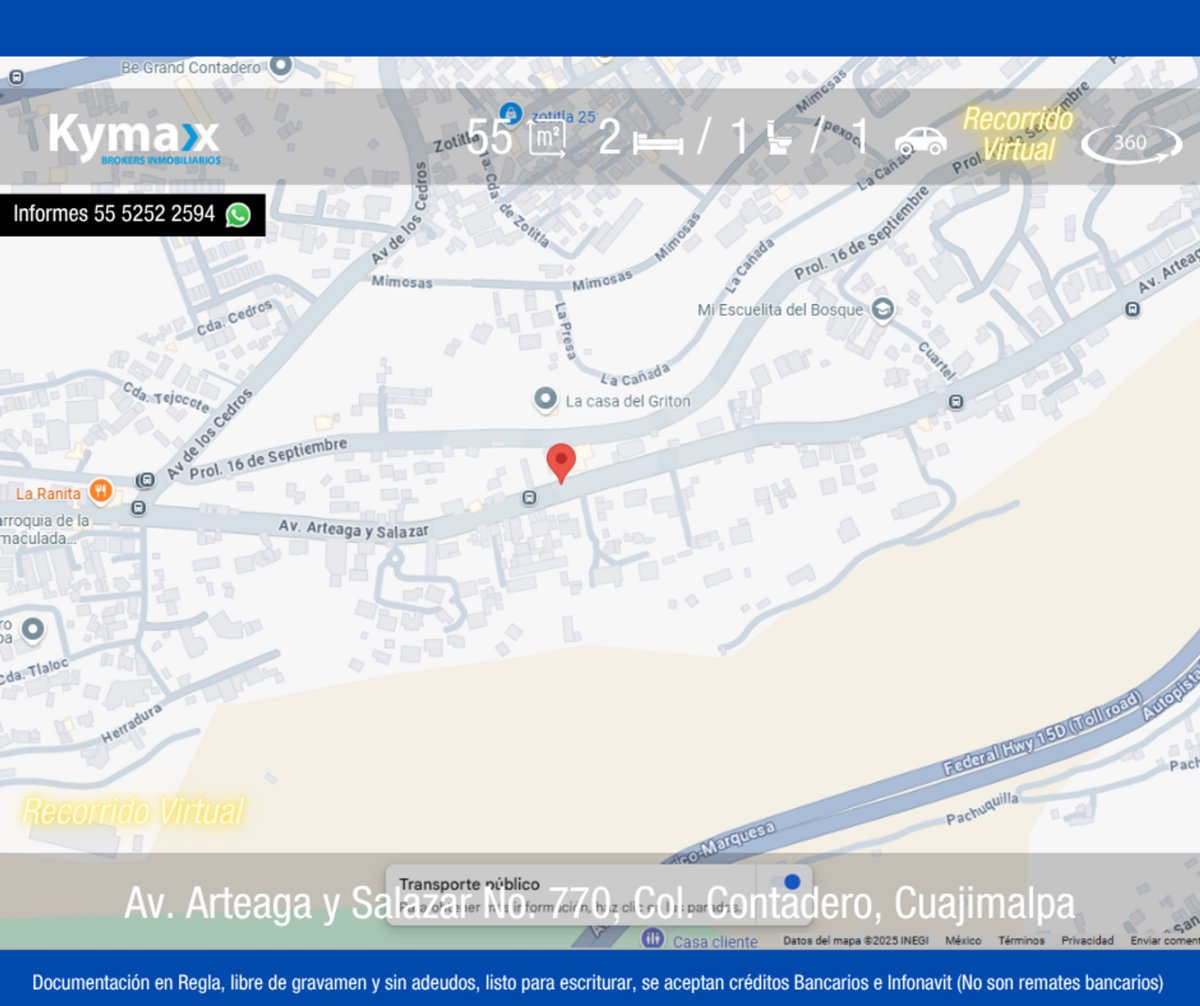Toggle the Transporte público switch
This screenshot has width=1200, height=1006.
(x=784, y=882)
